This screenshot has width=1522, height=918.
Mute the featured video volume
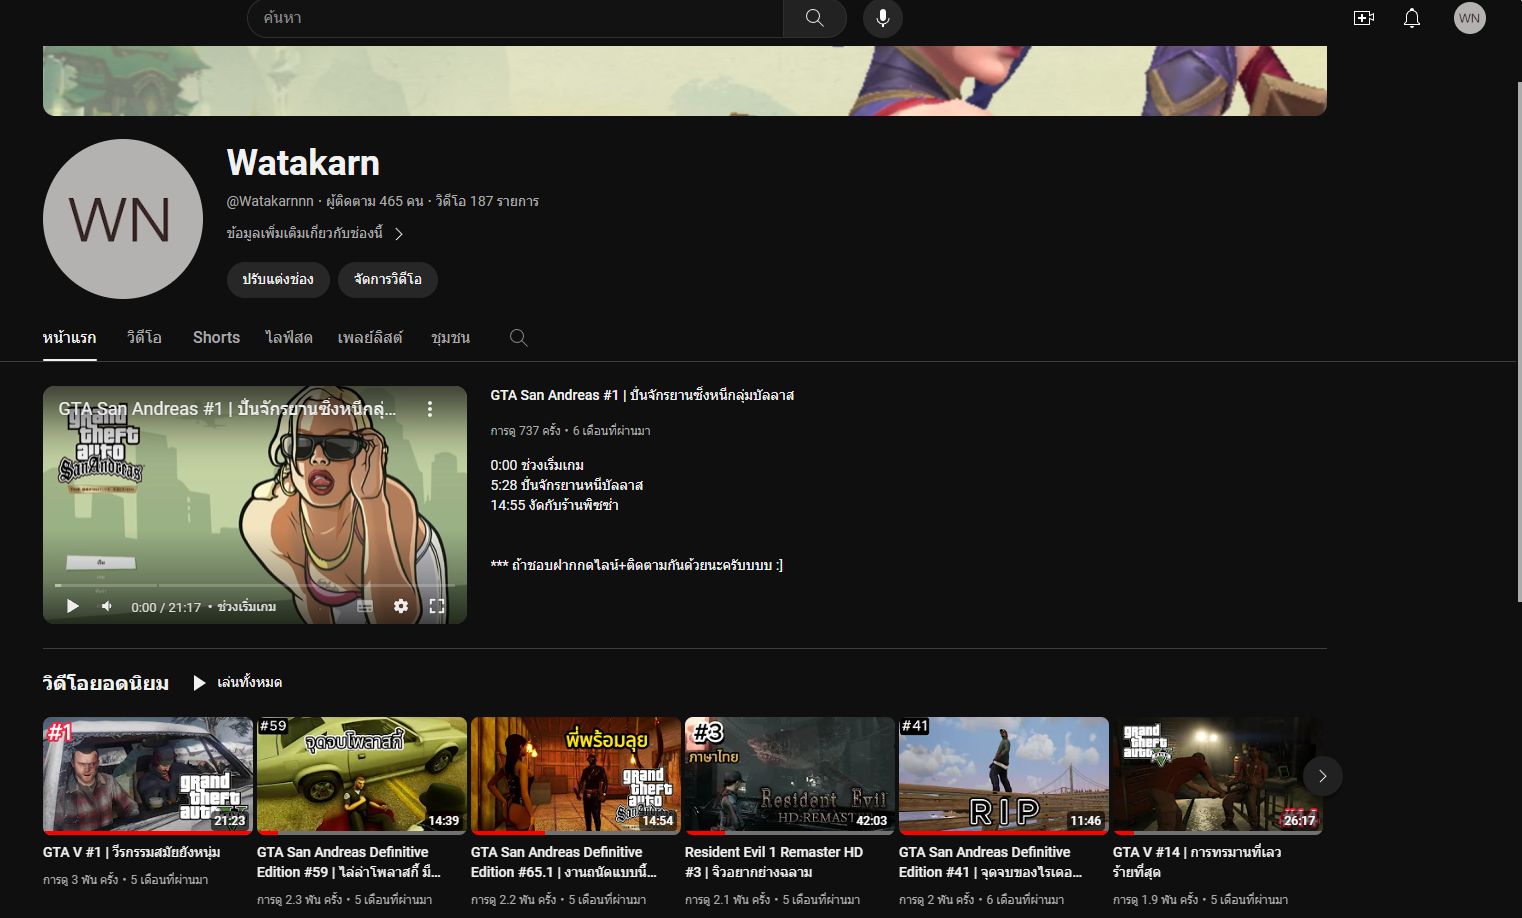(x=107, y=606)
